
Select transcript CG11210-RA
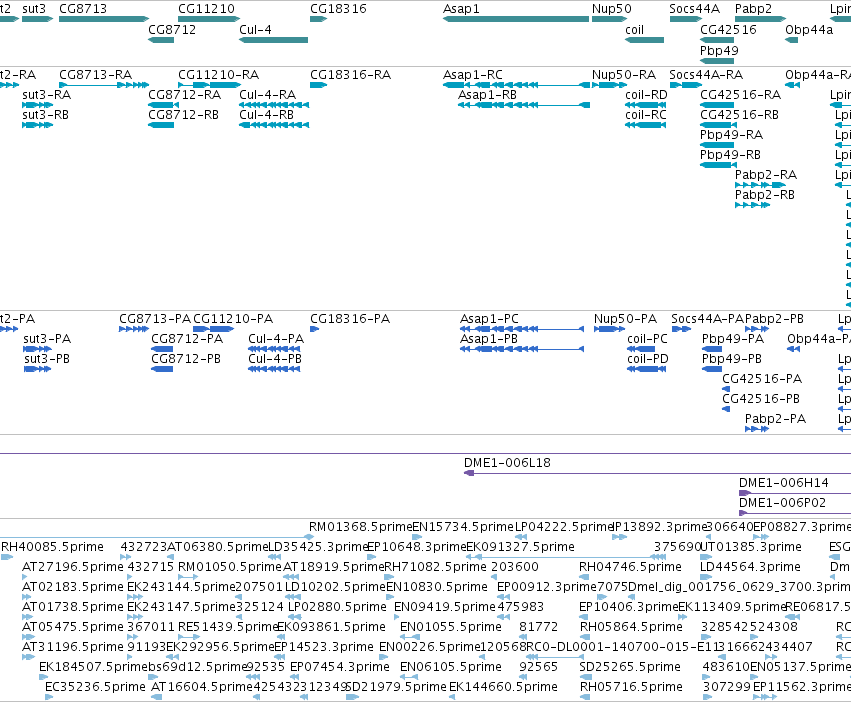[219, 74]
